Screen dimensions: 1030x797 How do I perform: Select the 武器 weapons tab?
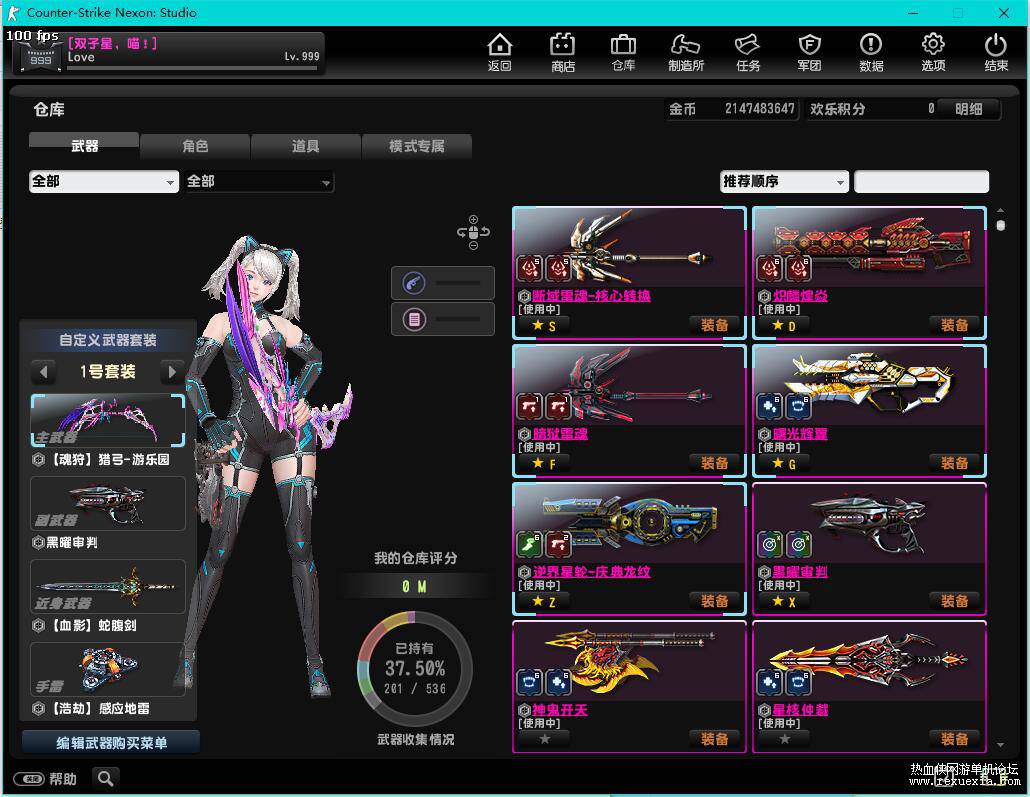(84, 146)
